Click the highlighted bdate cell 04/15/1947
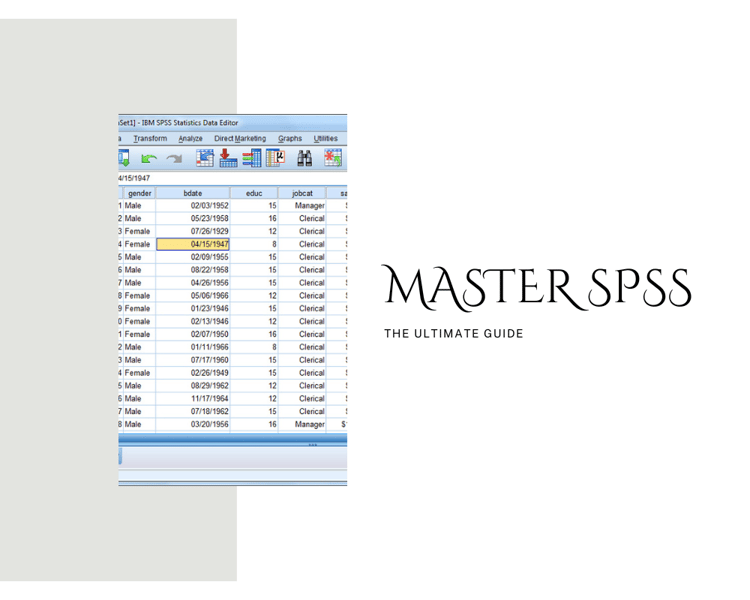Viewport: 750px width, 600px height. click(x=193, y=244)
